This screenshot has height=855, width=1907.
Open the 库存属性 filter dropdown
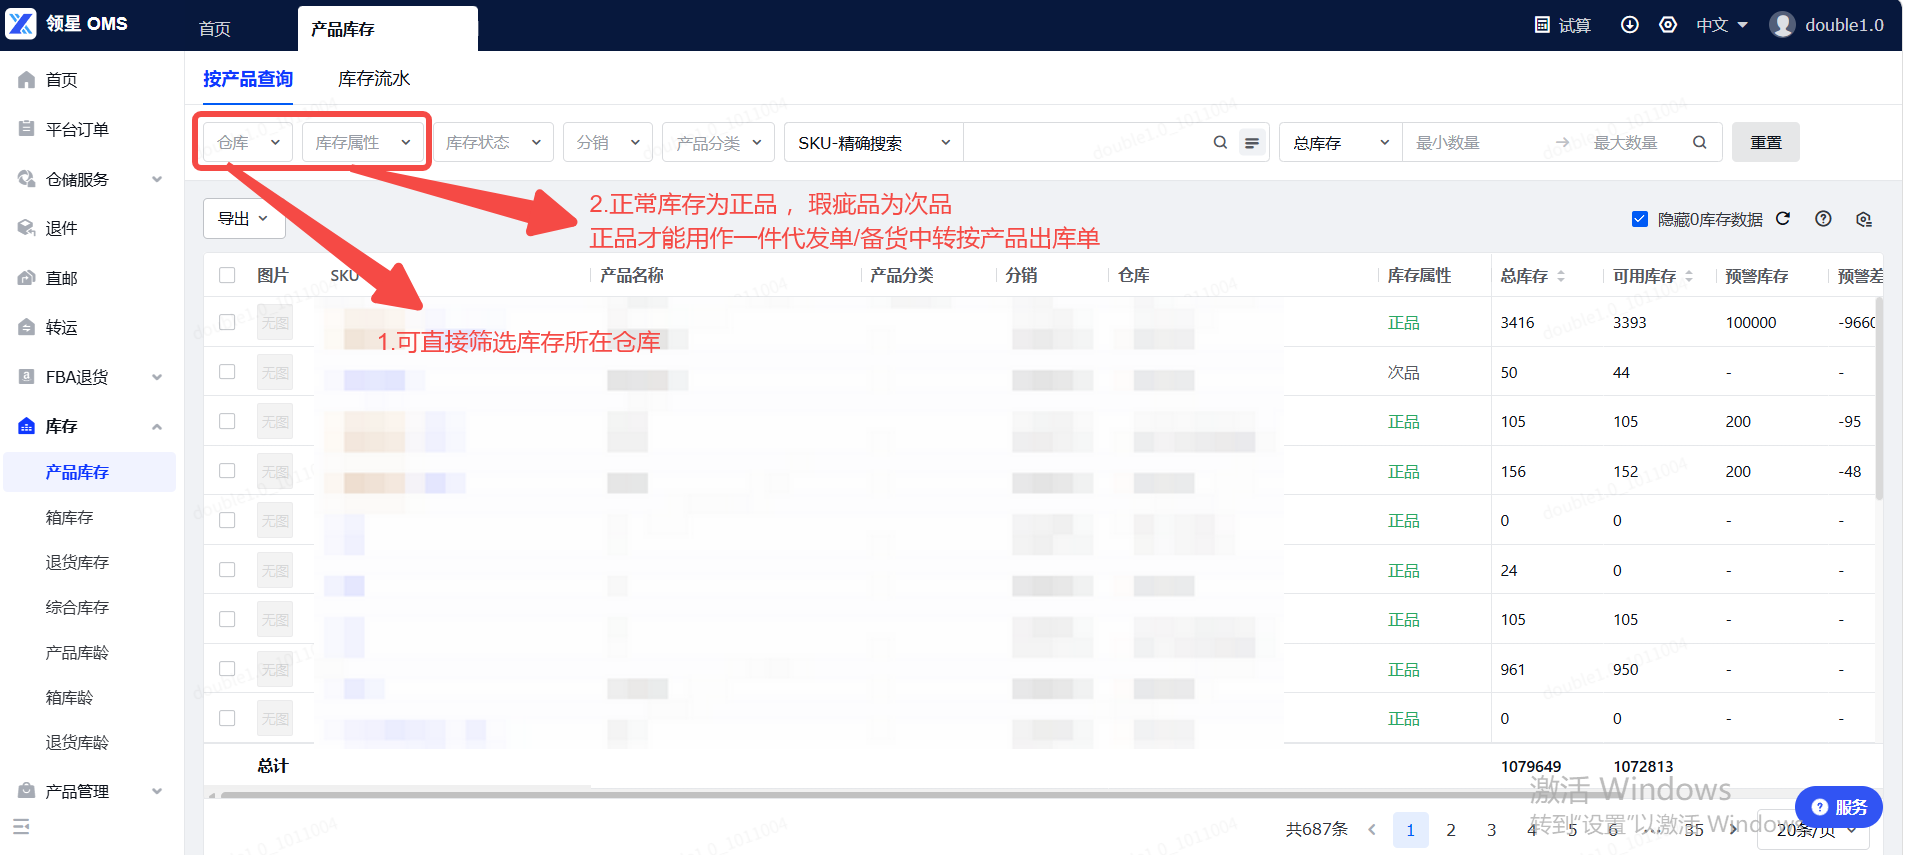tap(363, 143)
